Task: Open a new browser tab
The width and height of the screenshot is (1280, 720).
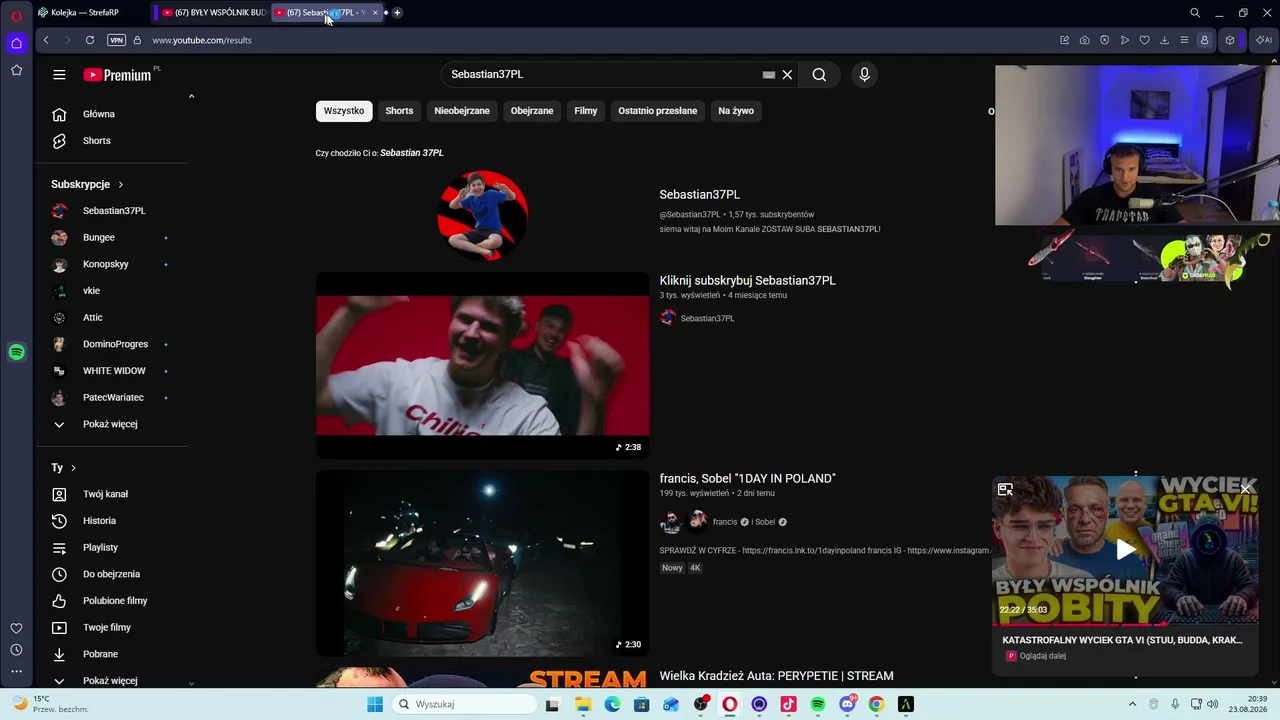Action: (397, 13)
